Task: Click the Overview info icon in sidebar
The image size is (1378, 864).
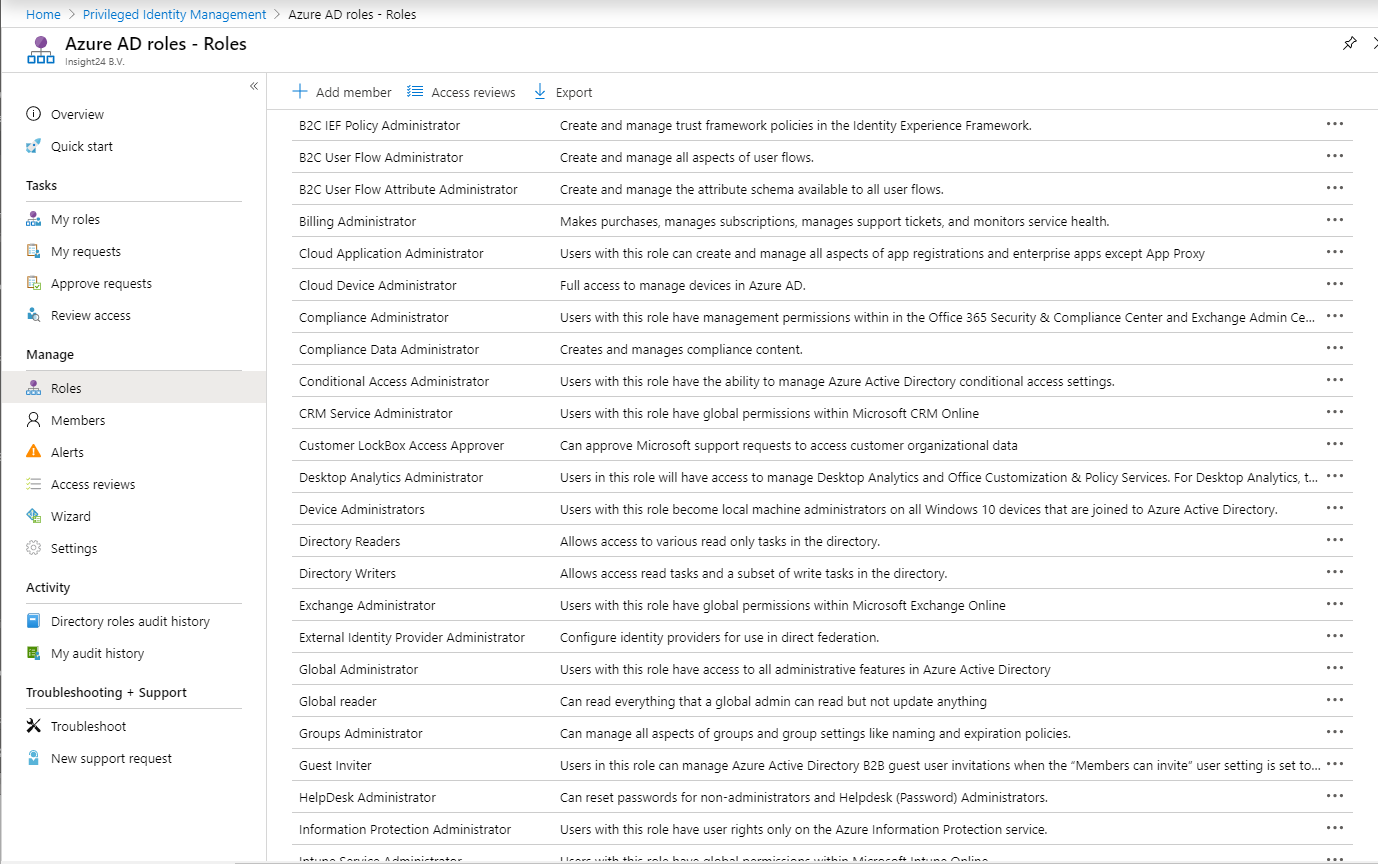Action: 34,114
